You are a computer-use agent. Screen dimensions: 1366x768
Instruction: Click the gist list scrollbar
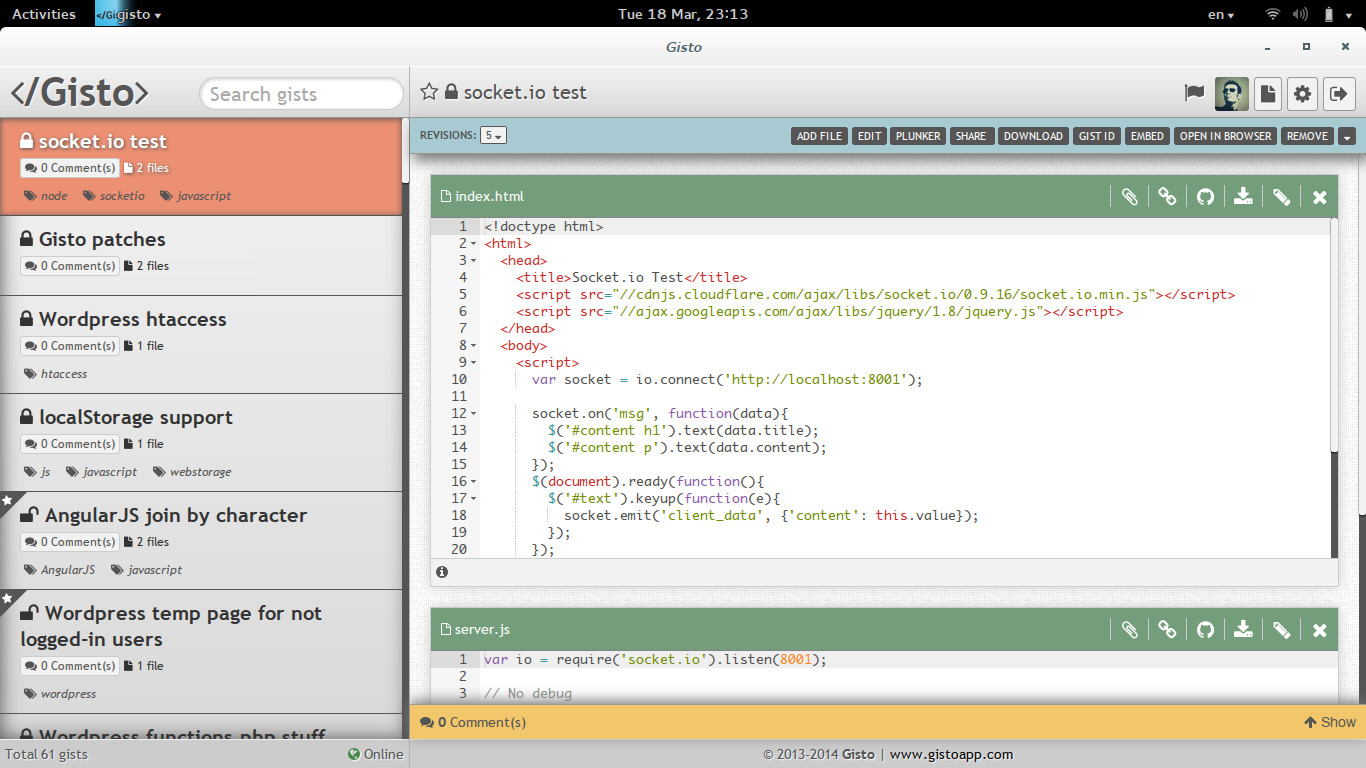click(405, 152)
